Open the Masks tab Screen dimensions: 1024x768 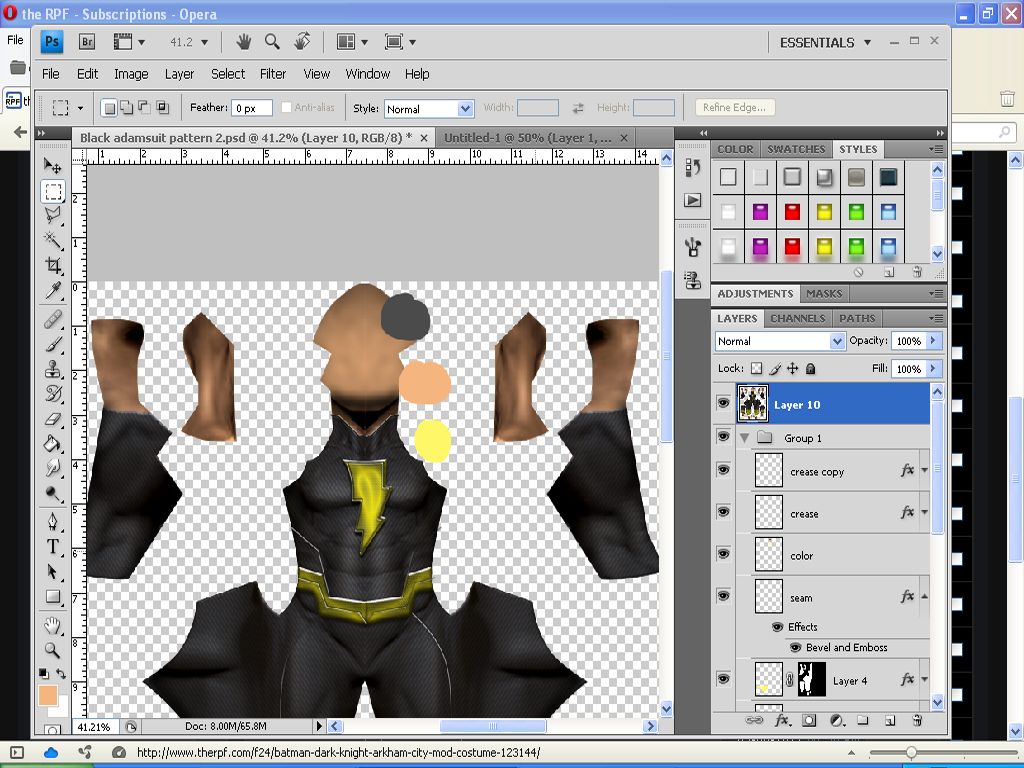824,293
